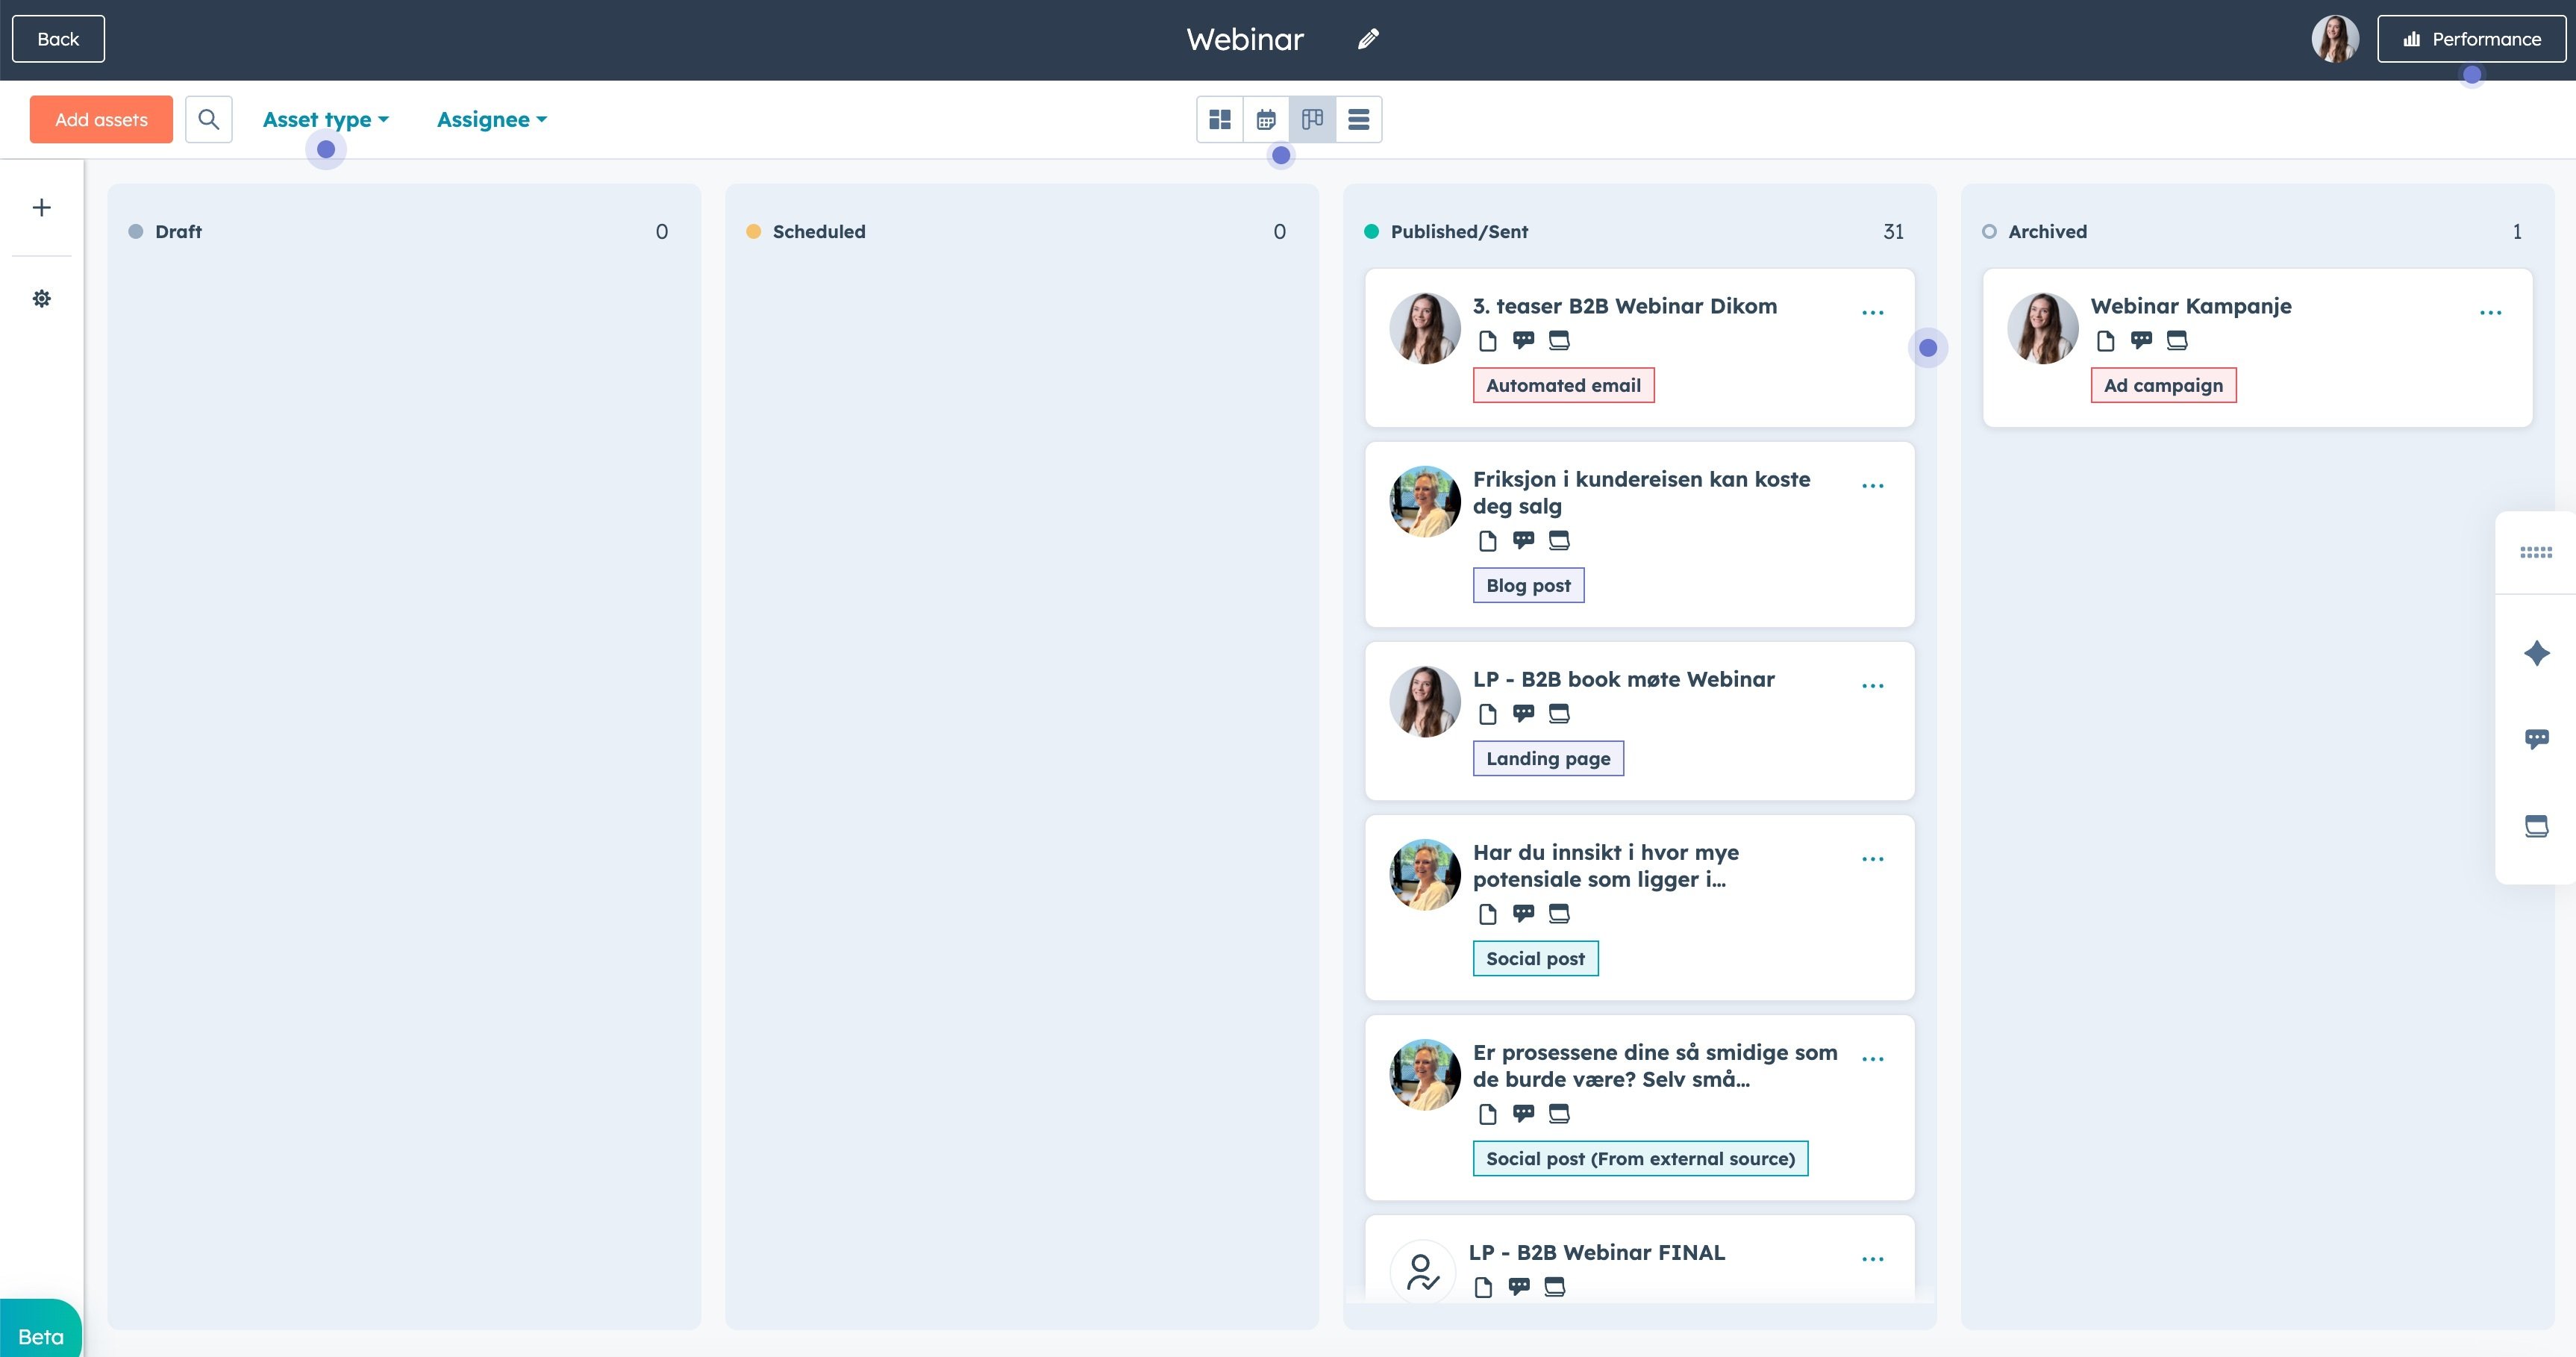Click the AI sparkle icon on right panel
This screenshot has width=2576, height=1357.
2536,653
